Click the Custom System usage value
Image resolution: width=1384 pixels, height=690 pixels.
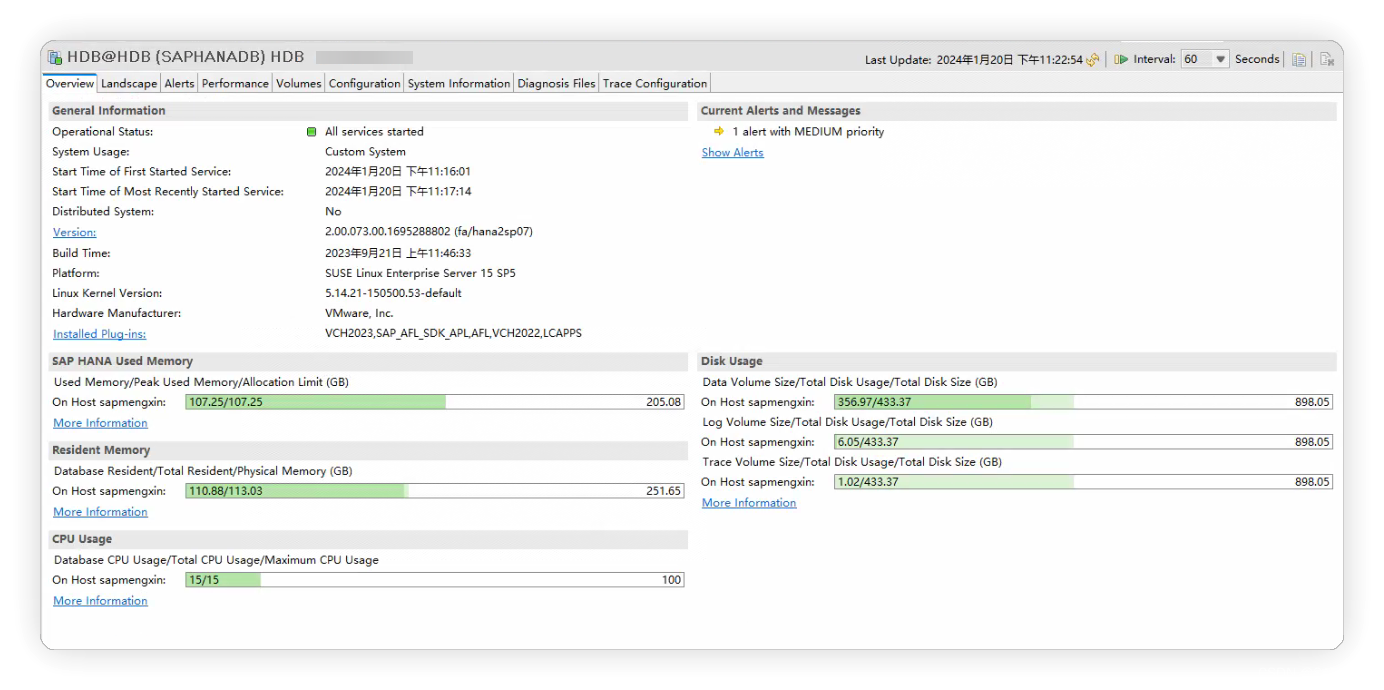[365, 152]
